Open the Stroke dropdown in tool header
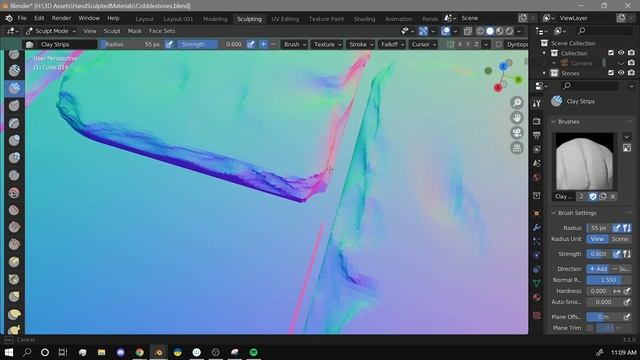The width and height of the screenshot is (640, 360). (x=361, y=44)
